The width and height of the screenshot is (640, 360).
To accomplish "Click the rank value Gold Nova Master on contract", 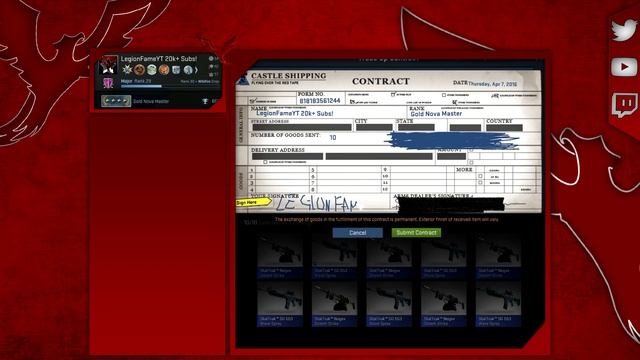I will pyautogui.click(x=436, y=114).
